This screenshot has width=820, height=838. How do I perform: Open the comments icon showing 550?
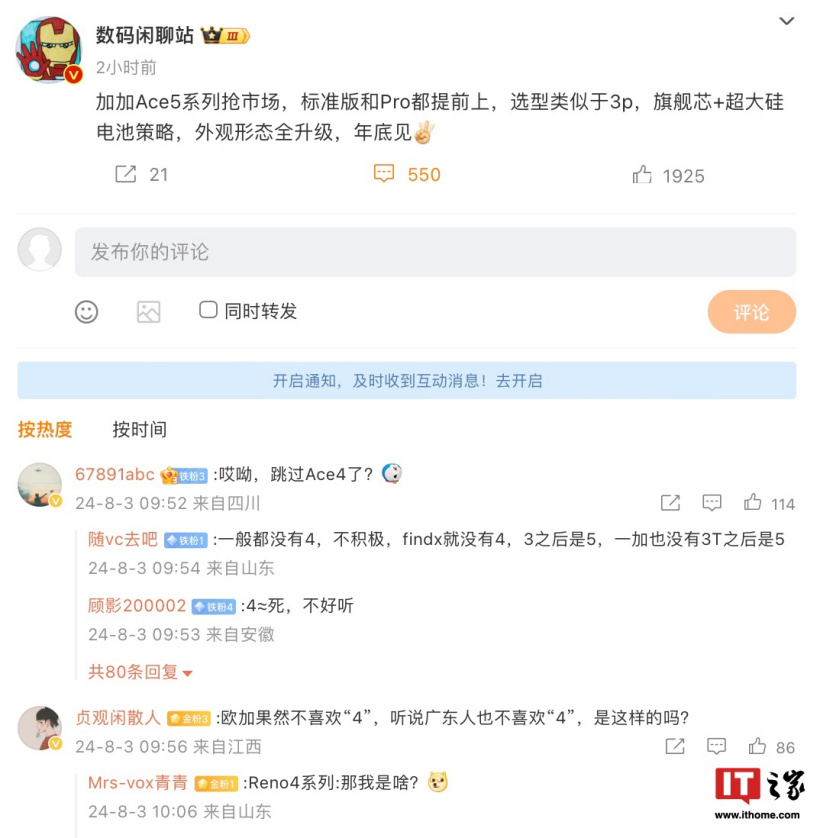pos(384,174)
